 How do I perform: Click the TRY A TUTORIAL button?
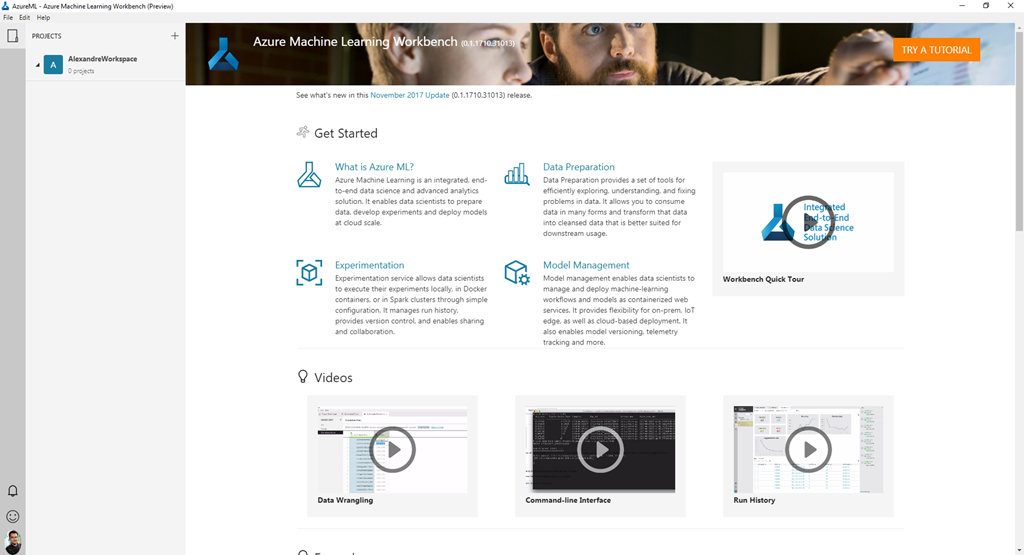point(936,50)
